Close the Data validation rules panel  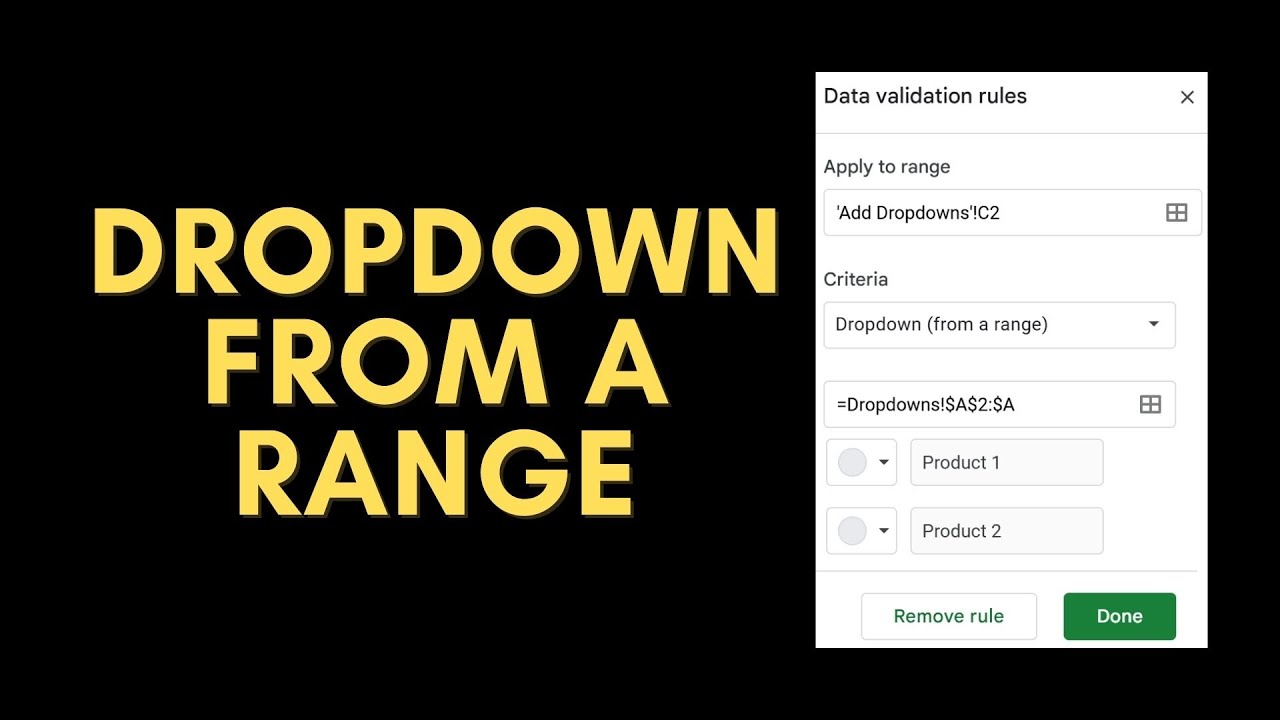pos(1187,97)
